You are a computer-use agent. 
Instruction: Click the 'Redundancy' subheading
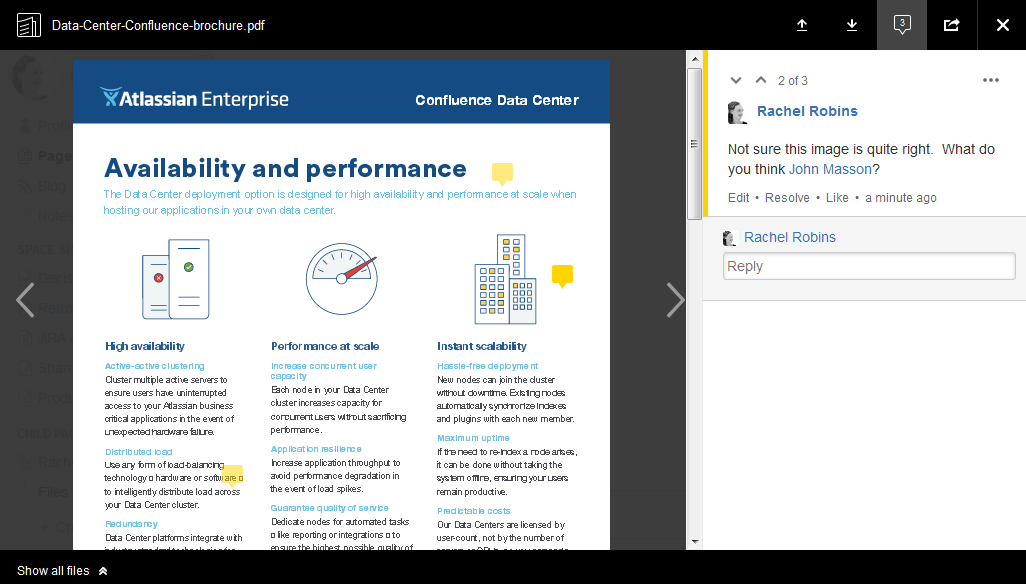pos(131,524)
